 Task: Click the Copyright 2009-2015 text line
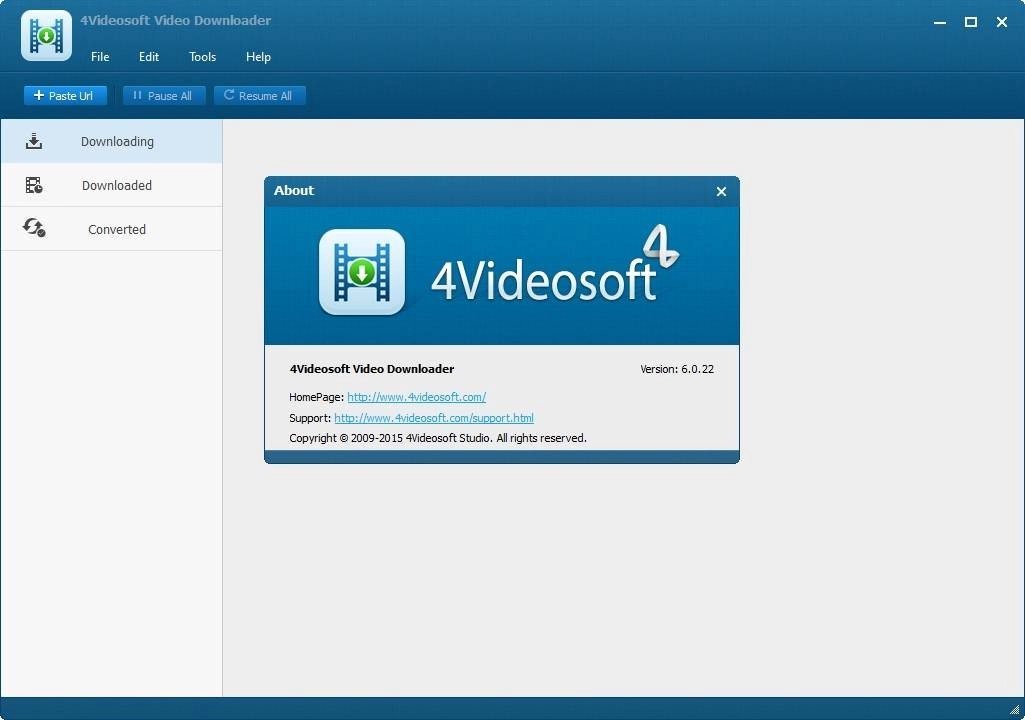pos(438,438)
